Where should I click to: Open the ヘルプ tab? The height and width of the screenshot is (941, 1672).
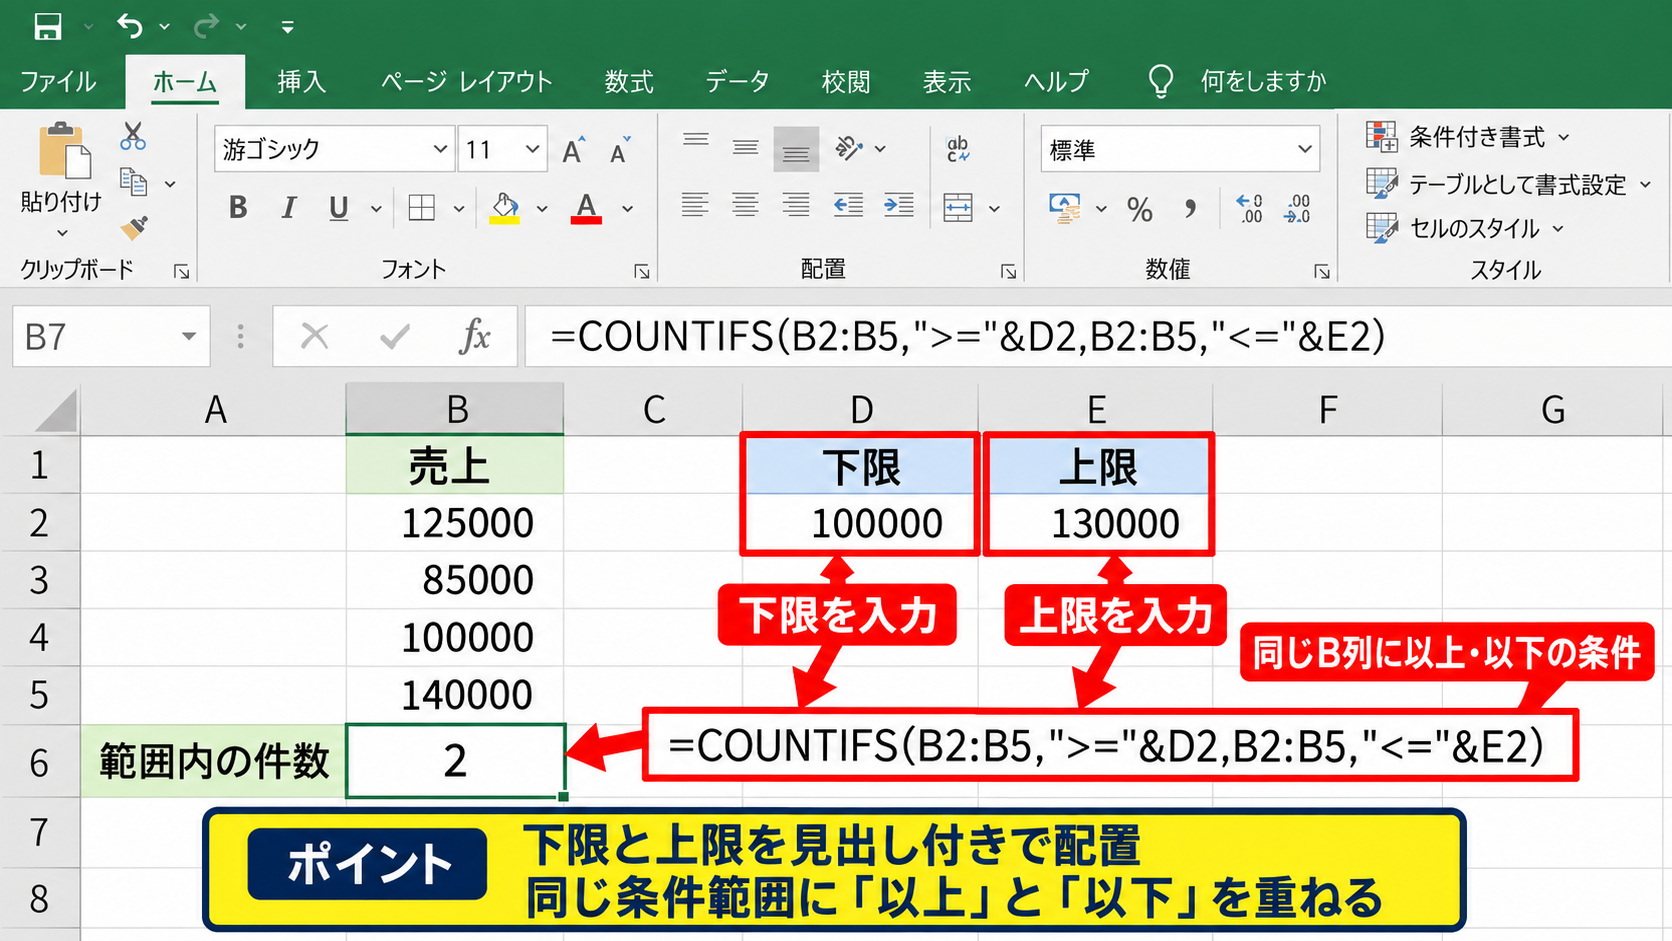tap(1056, 81)
